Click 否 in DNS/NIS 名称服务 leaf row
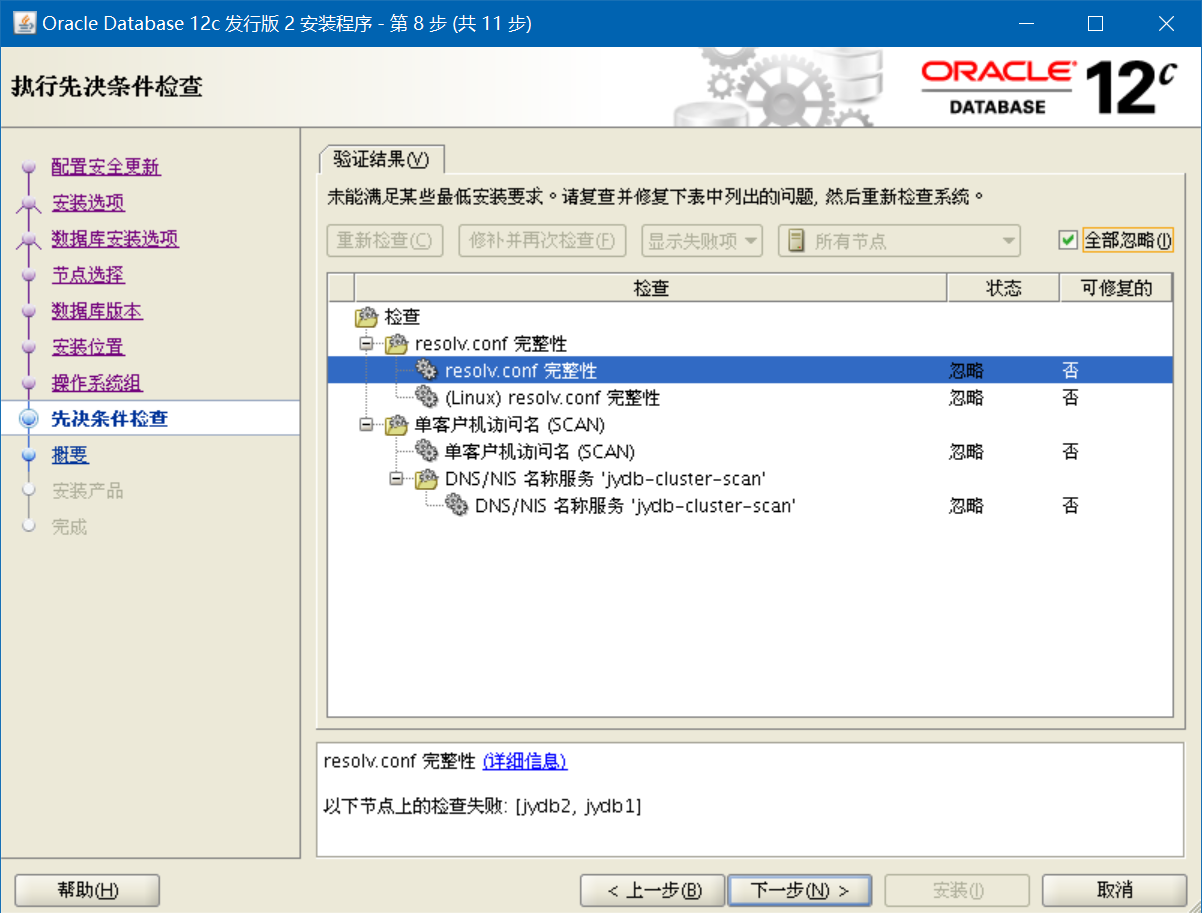The image size is (1202, 913). pos(1071,506)
